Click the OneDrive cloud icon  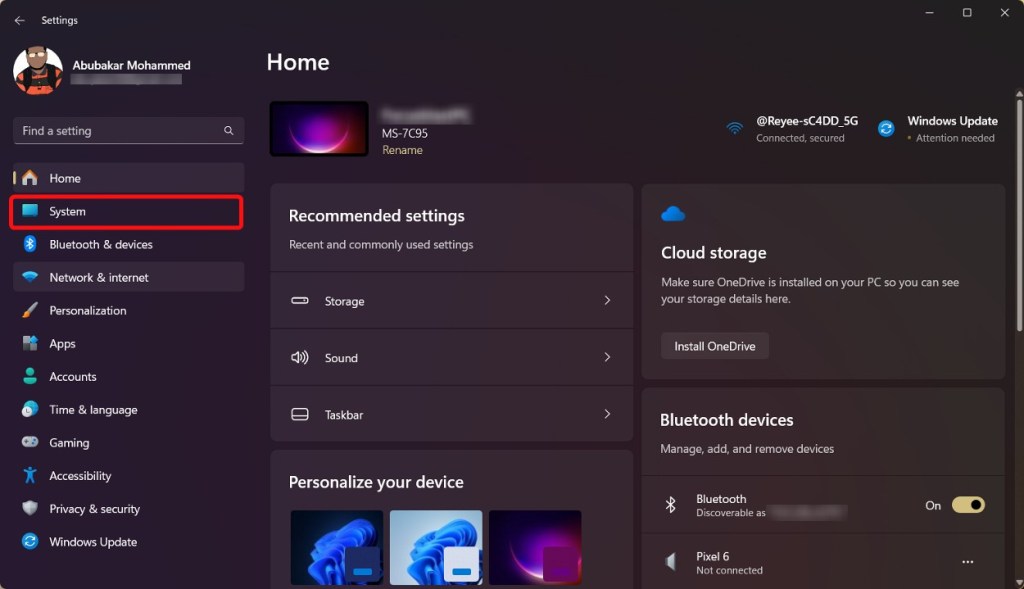point(673,214)
